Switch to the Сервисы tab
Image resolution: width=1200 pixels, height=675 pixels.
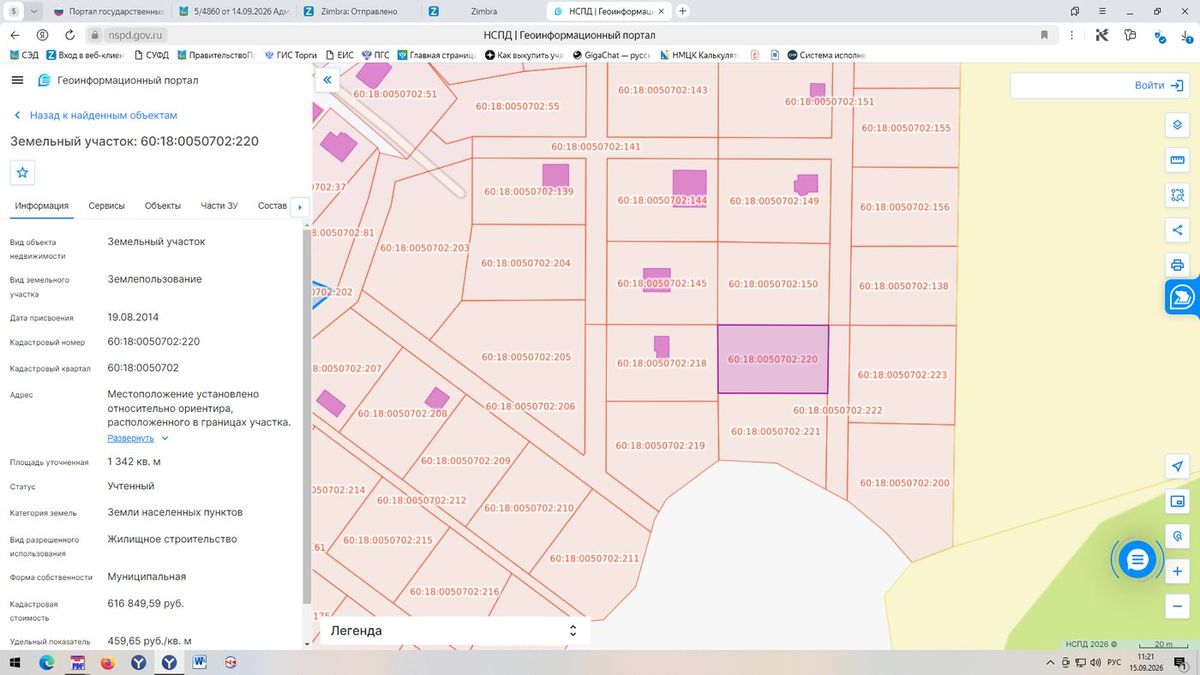[x=107, y=206]
